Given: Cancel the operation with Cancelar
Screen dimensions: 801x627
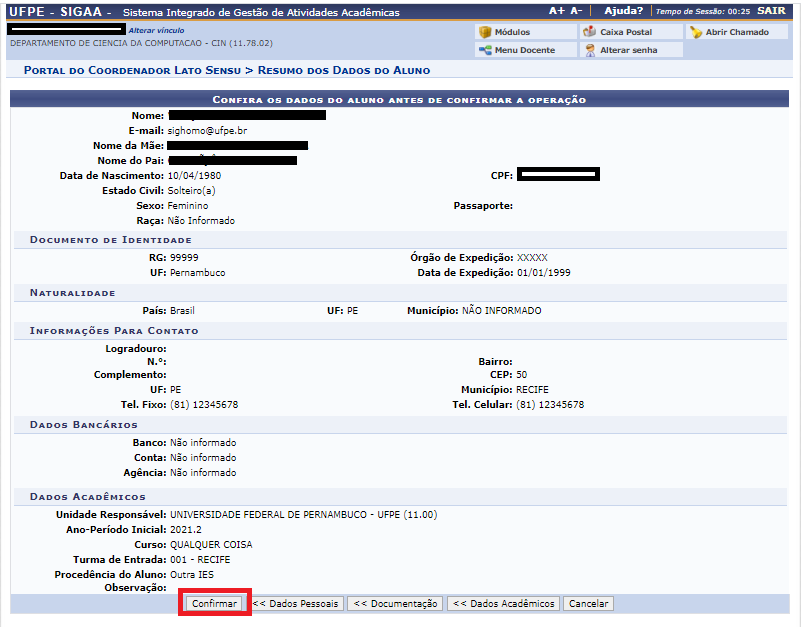Looking at the screenshot, I should (x=588, y=604).
